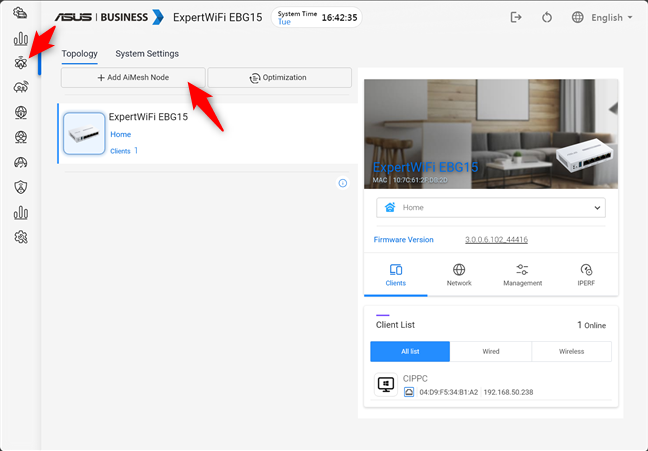
Task: Click the reboot icon in header
Action: click(547, 17)
